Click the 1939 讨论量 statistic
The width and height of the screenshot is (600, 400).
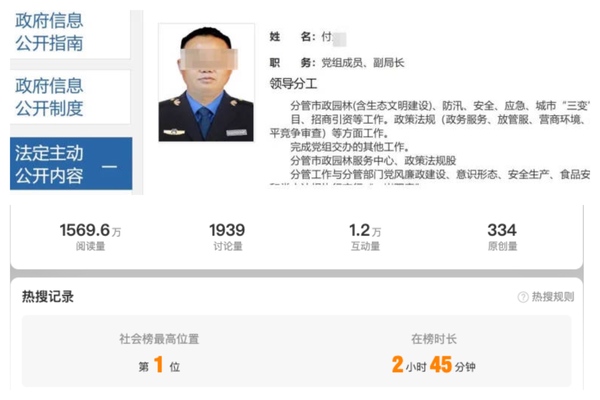click(226, 237)
